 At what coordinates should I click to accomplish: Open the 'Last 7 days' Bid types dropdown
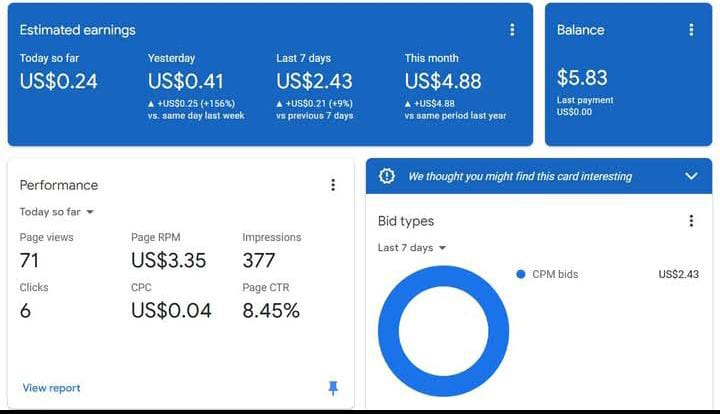click(x=412, y=248)
